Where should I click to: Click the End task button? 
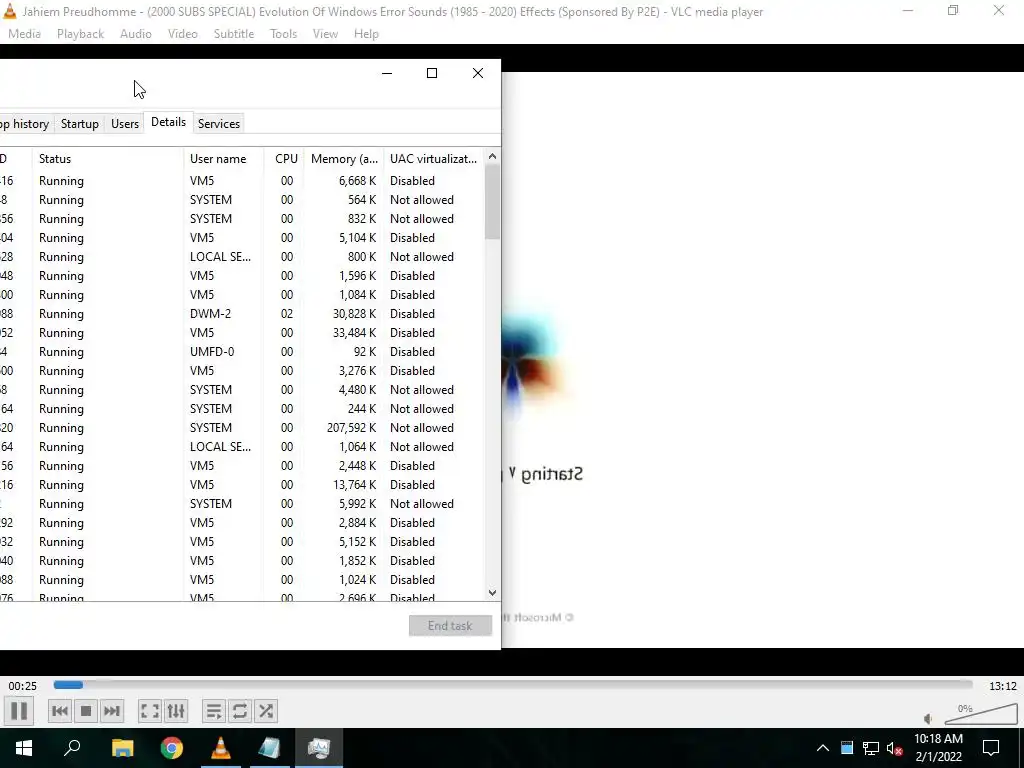450,626
